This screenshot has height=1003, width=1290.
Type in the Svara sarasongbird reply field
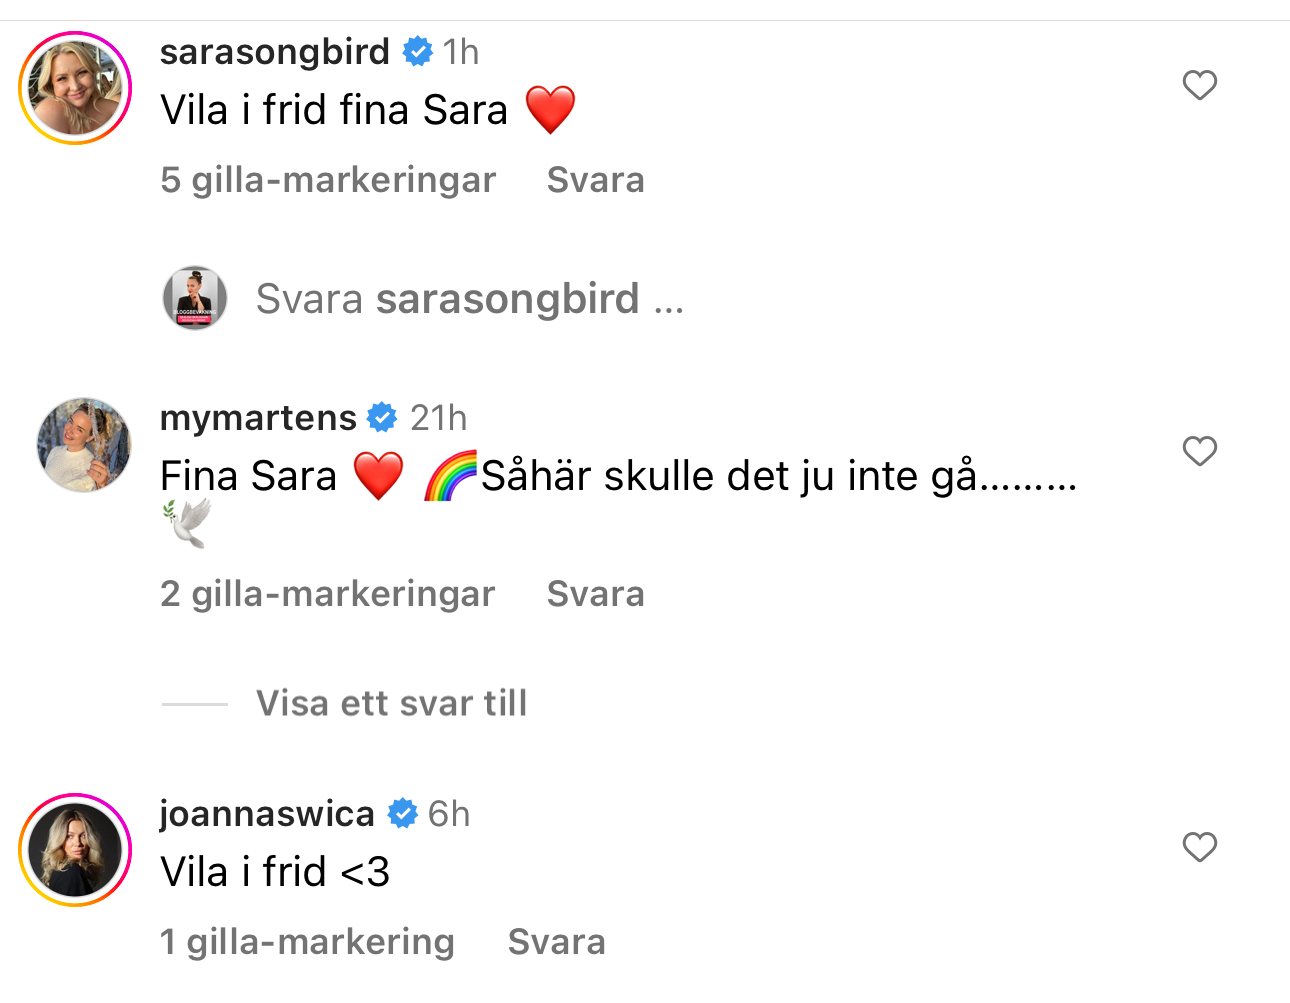point(470,299)
